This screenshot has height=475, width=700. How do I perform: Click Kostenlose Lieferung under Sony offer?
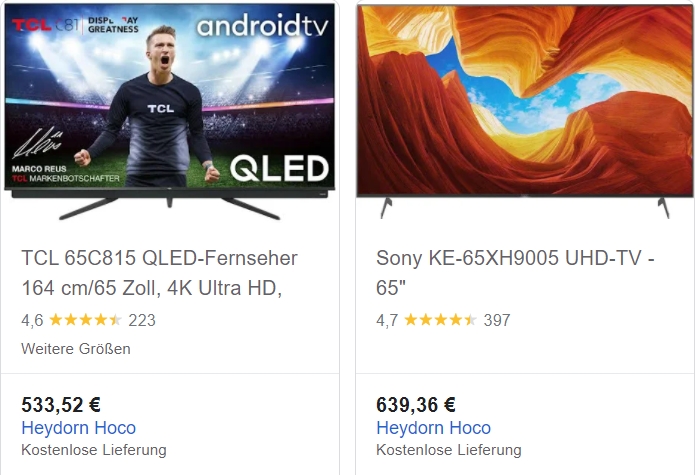tap(449, 450)
